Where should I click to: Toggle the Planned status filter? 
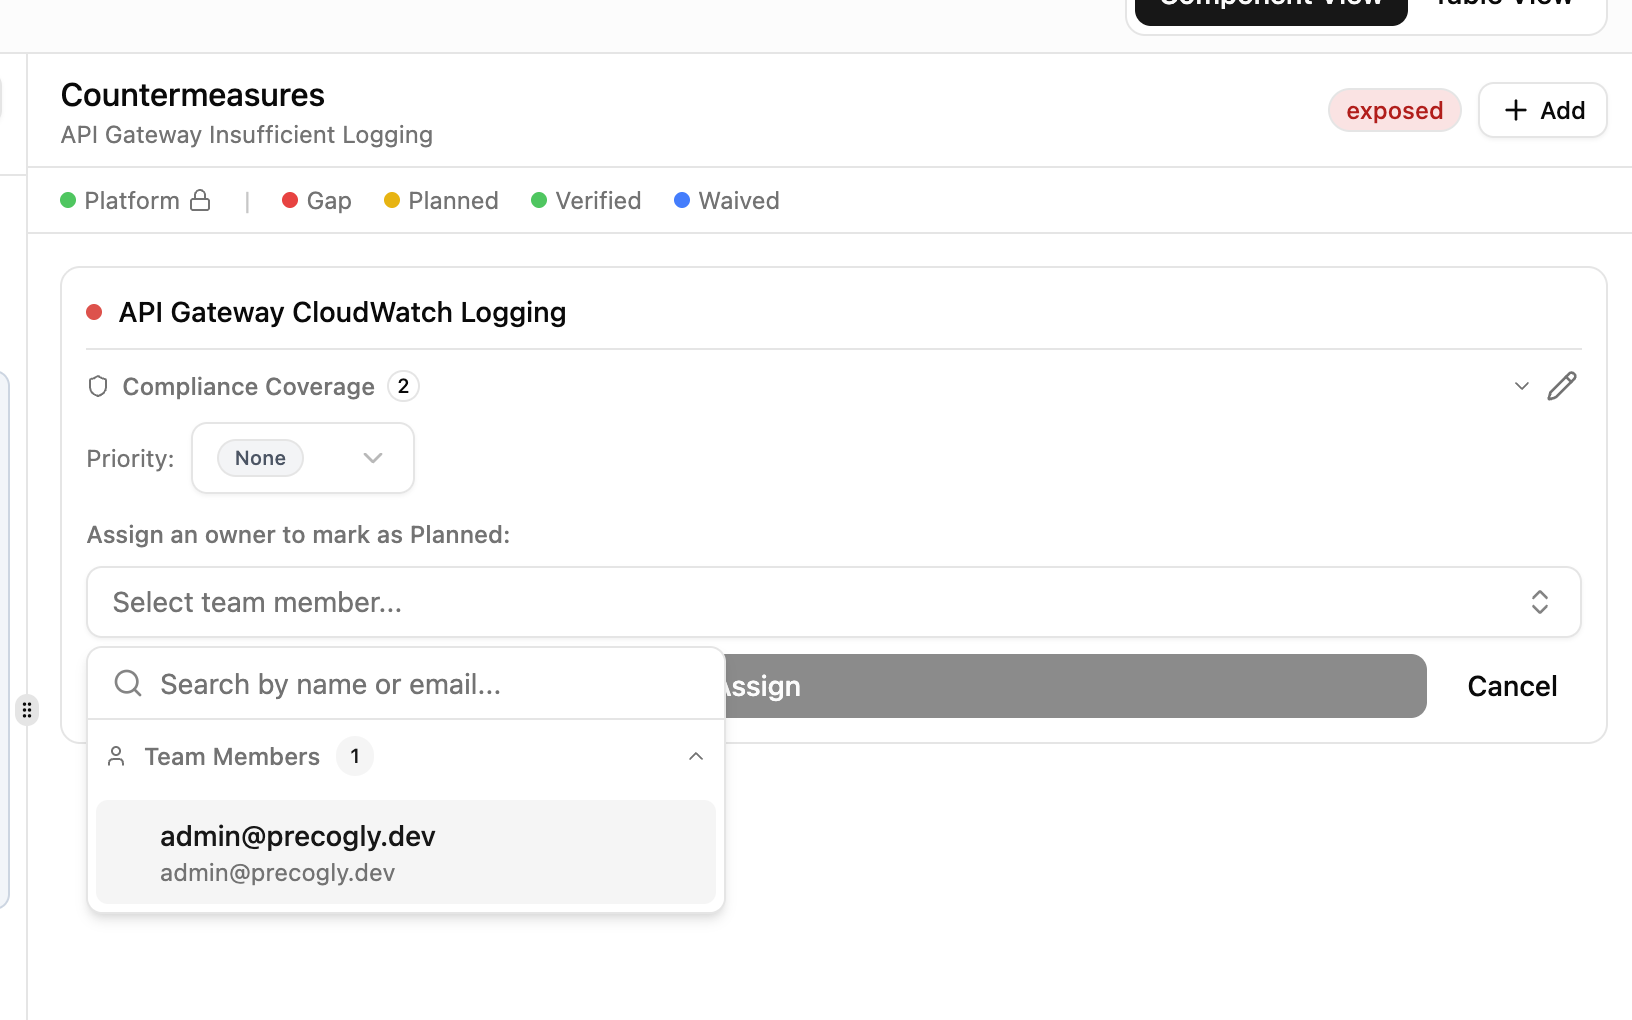441,200
